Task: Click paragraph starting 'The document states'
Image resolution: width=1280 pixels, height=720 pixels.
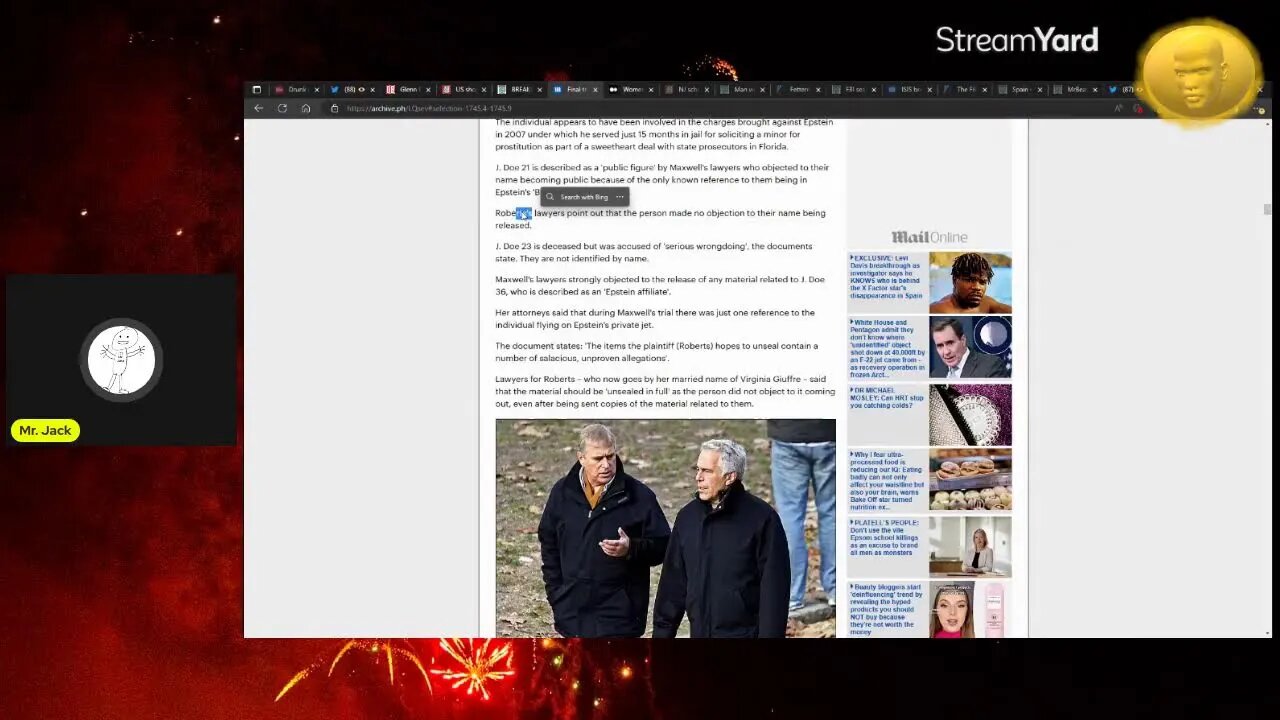Action: (x=656, y=352)
